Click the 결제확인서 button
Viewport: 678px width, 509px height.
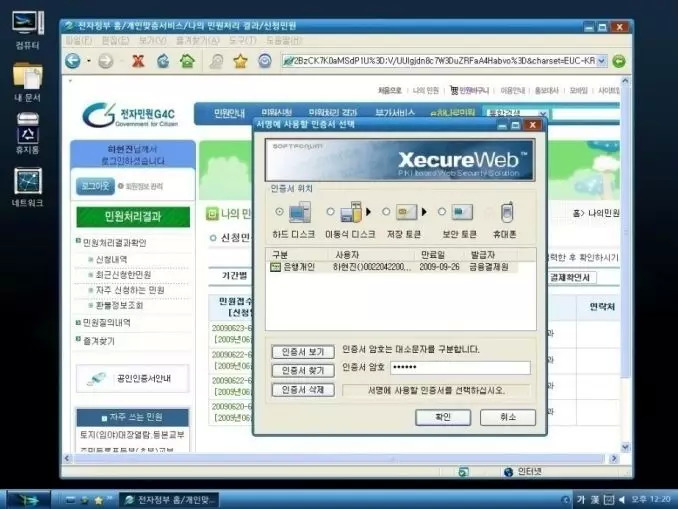(x=572, y=278)
